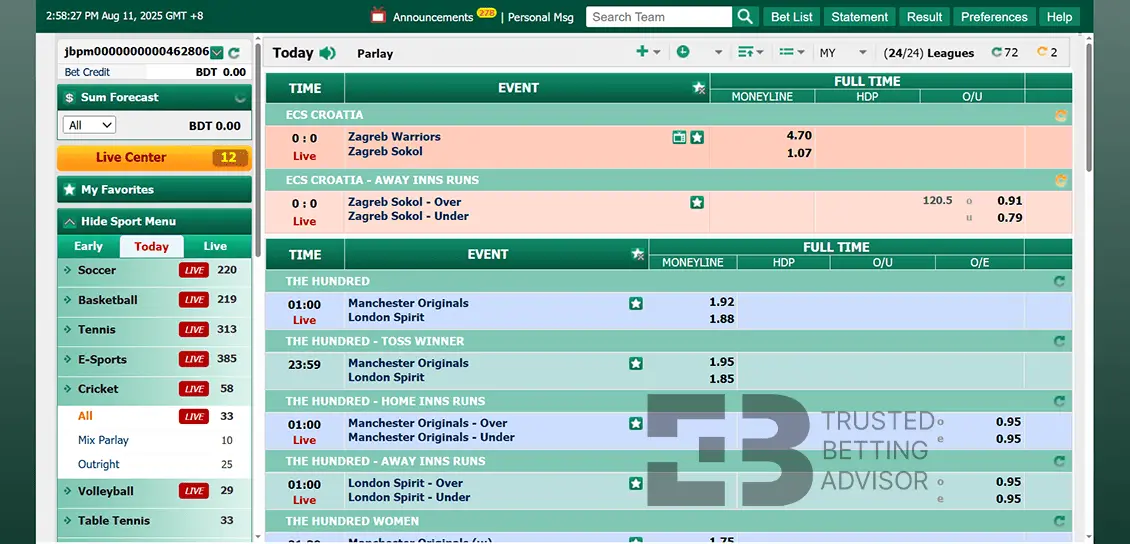
Task: Open the MY odds type dropdown
Action: click(843, 53)
